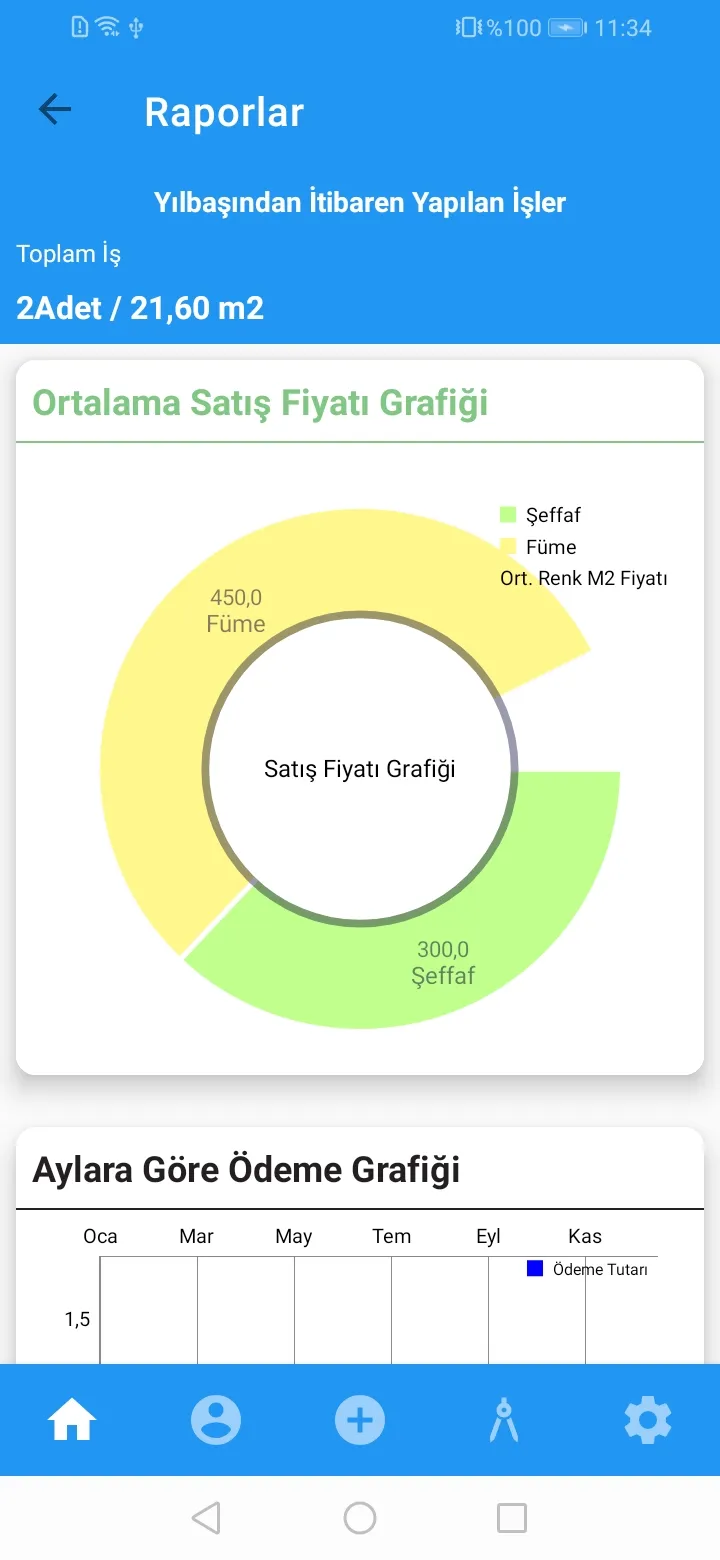Open the home tab in bottom bar
Image resolution: width=720 pixels, height=1560 pixels.
pos(72,1420)
